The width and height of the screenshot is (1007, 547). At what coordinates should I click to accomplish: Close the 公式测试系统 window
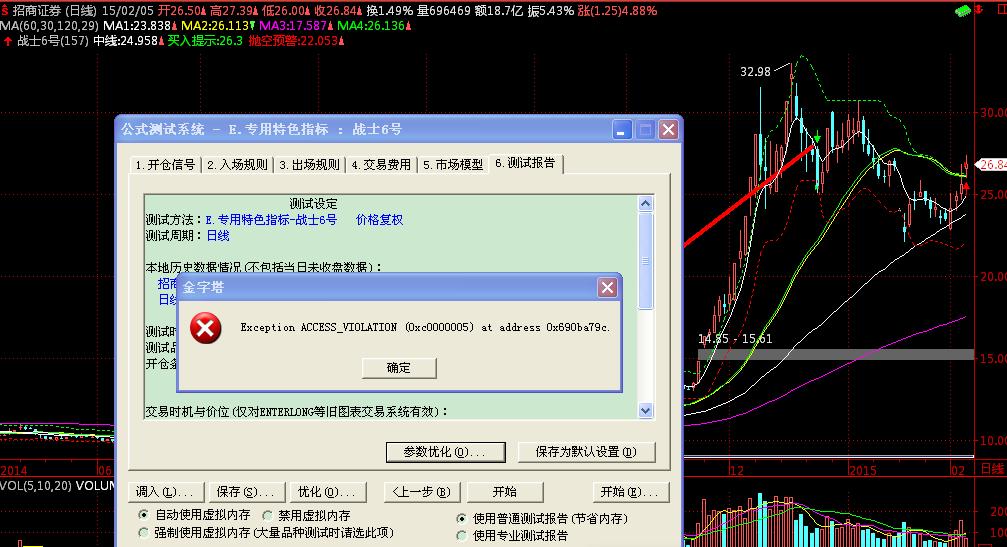(x=668, y=129)
